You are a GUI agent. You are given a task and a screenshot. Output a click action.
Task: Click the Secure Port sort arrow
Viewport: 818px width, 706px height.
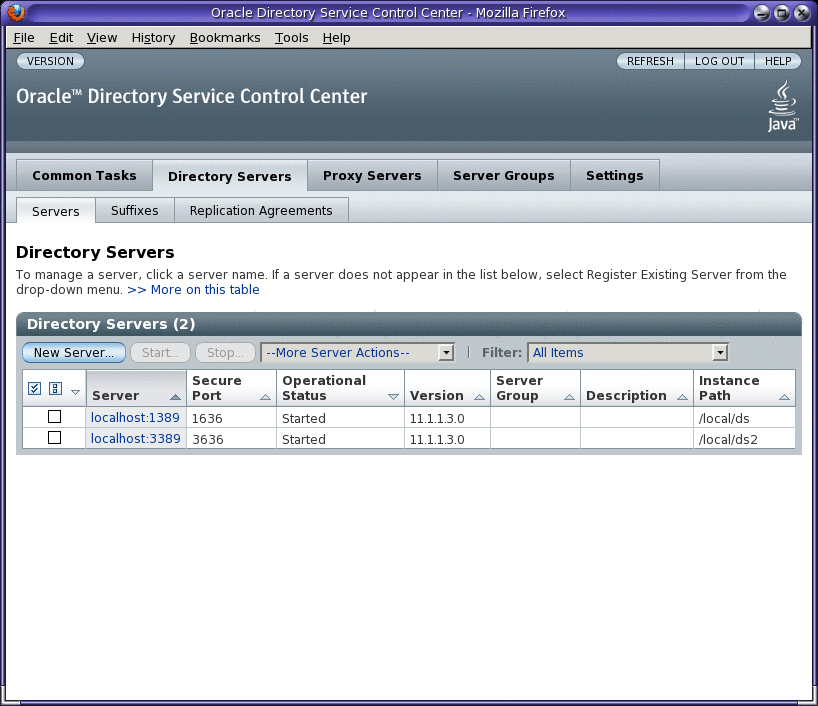(266, 397)
